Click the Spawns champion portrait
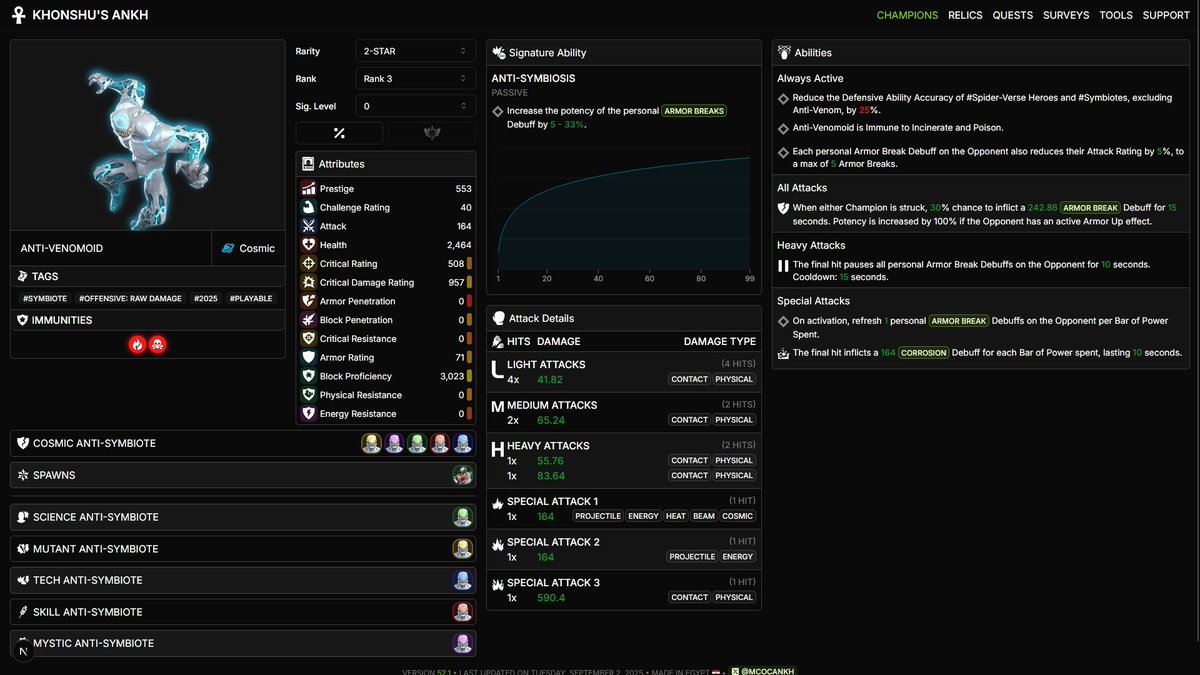 [462, 475]
